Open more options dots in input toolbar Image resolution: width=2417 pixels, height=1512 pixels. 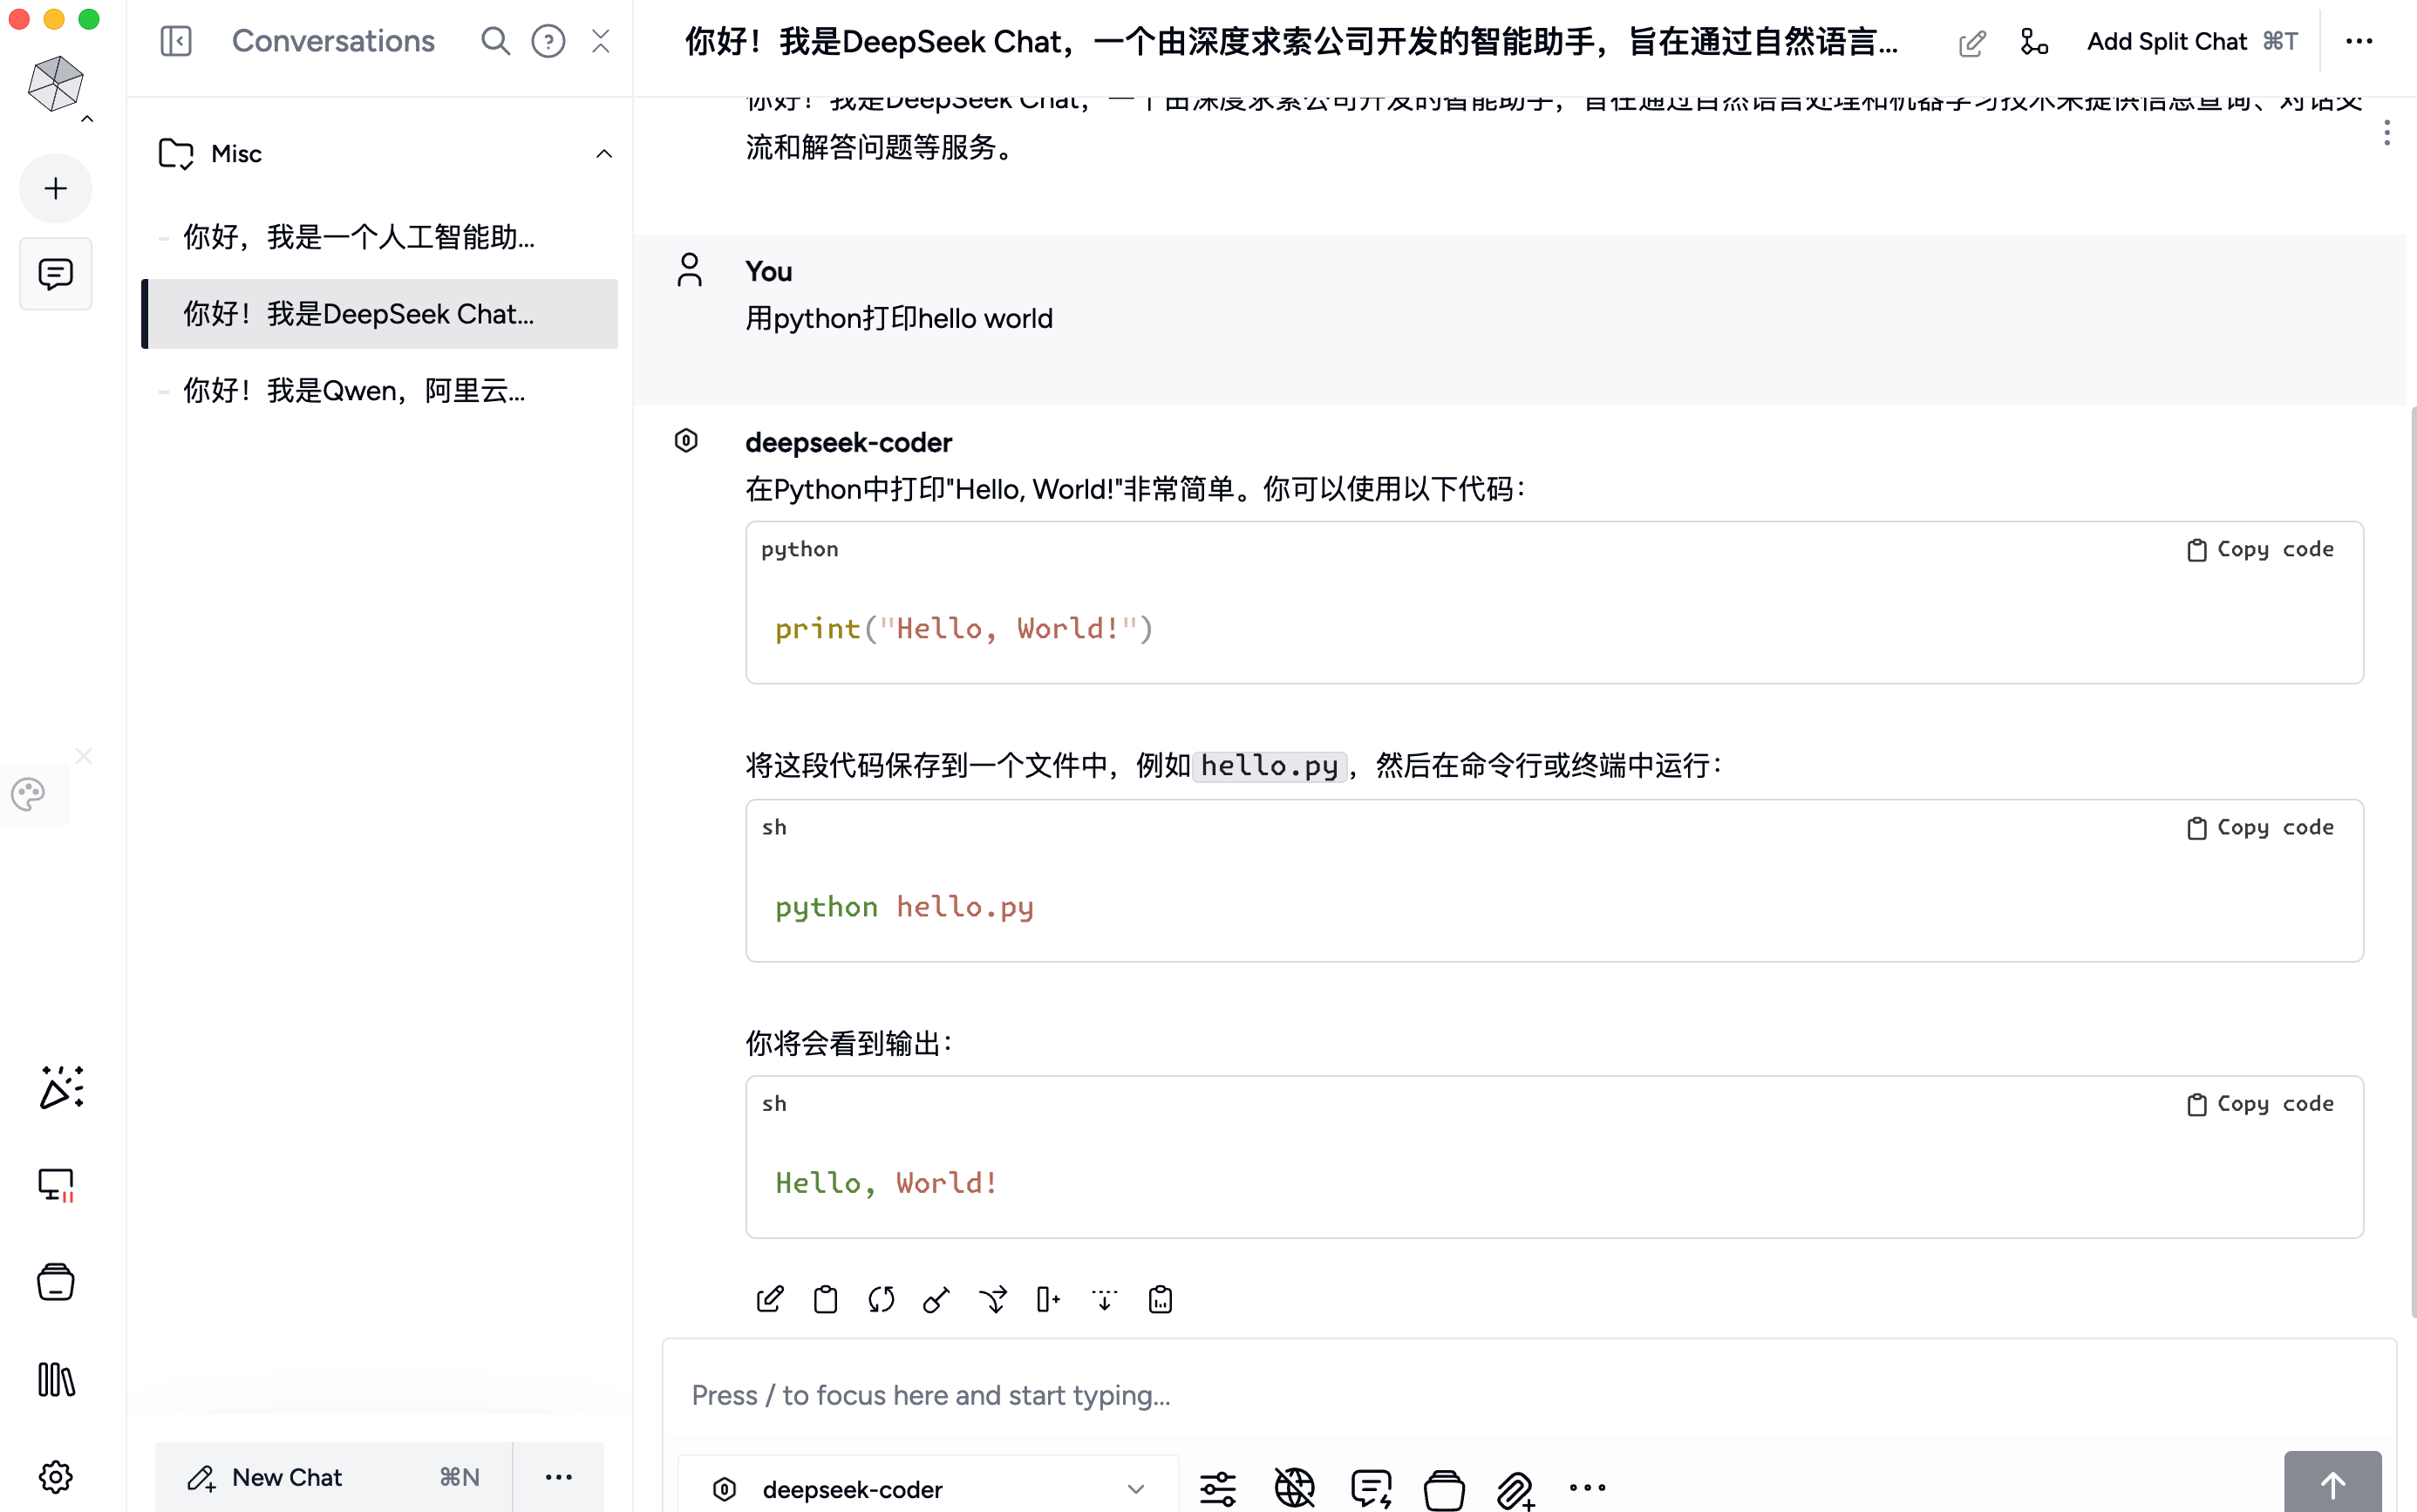(x=1588, y=1488)
